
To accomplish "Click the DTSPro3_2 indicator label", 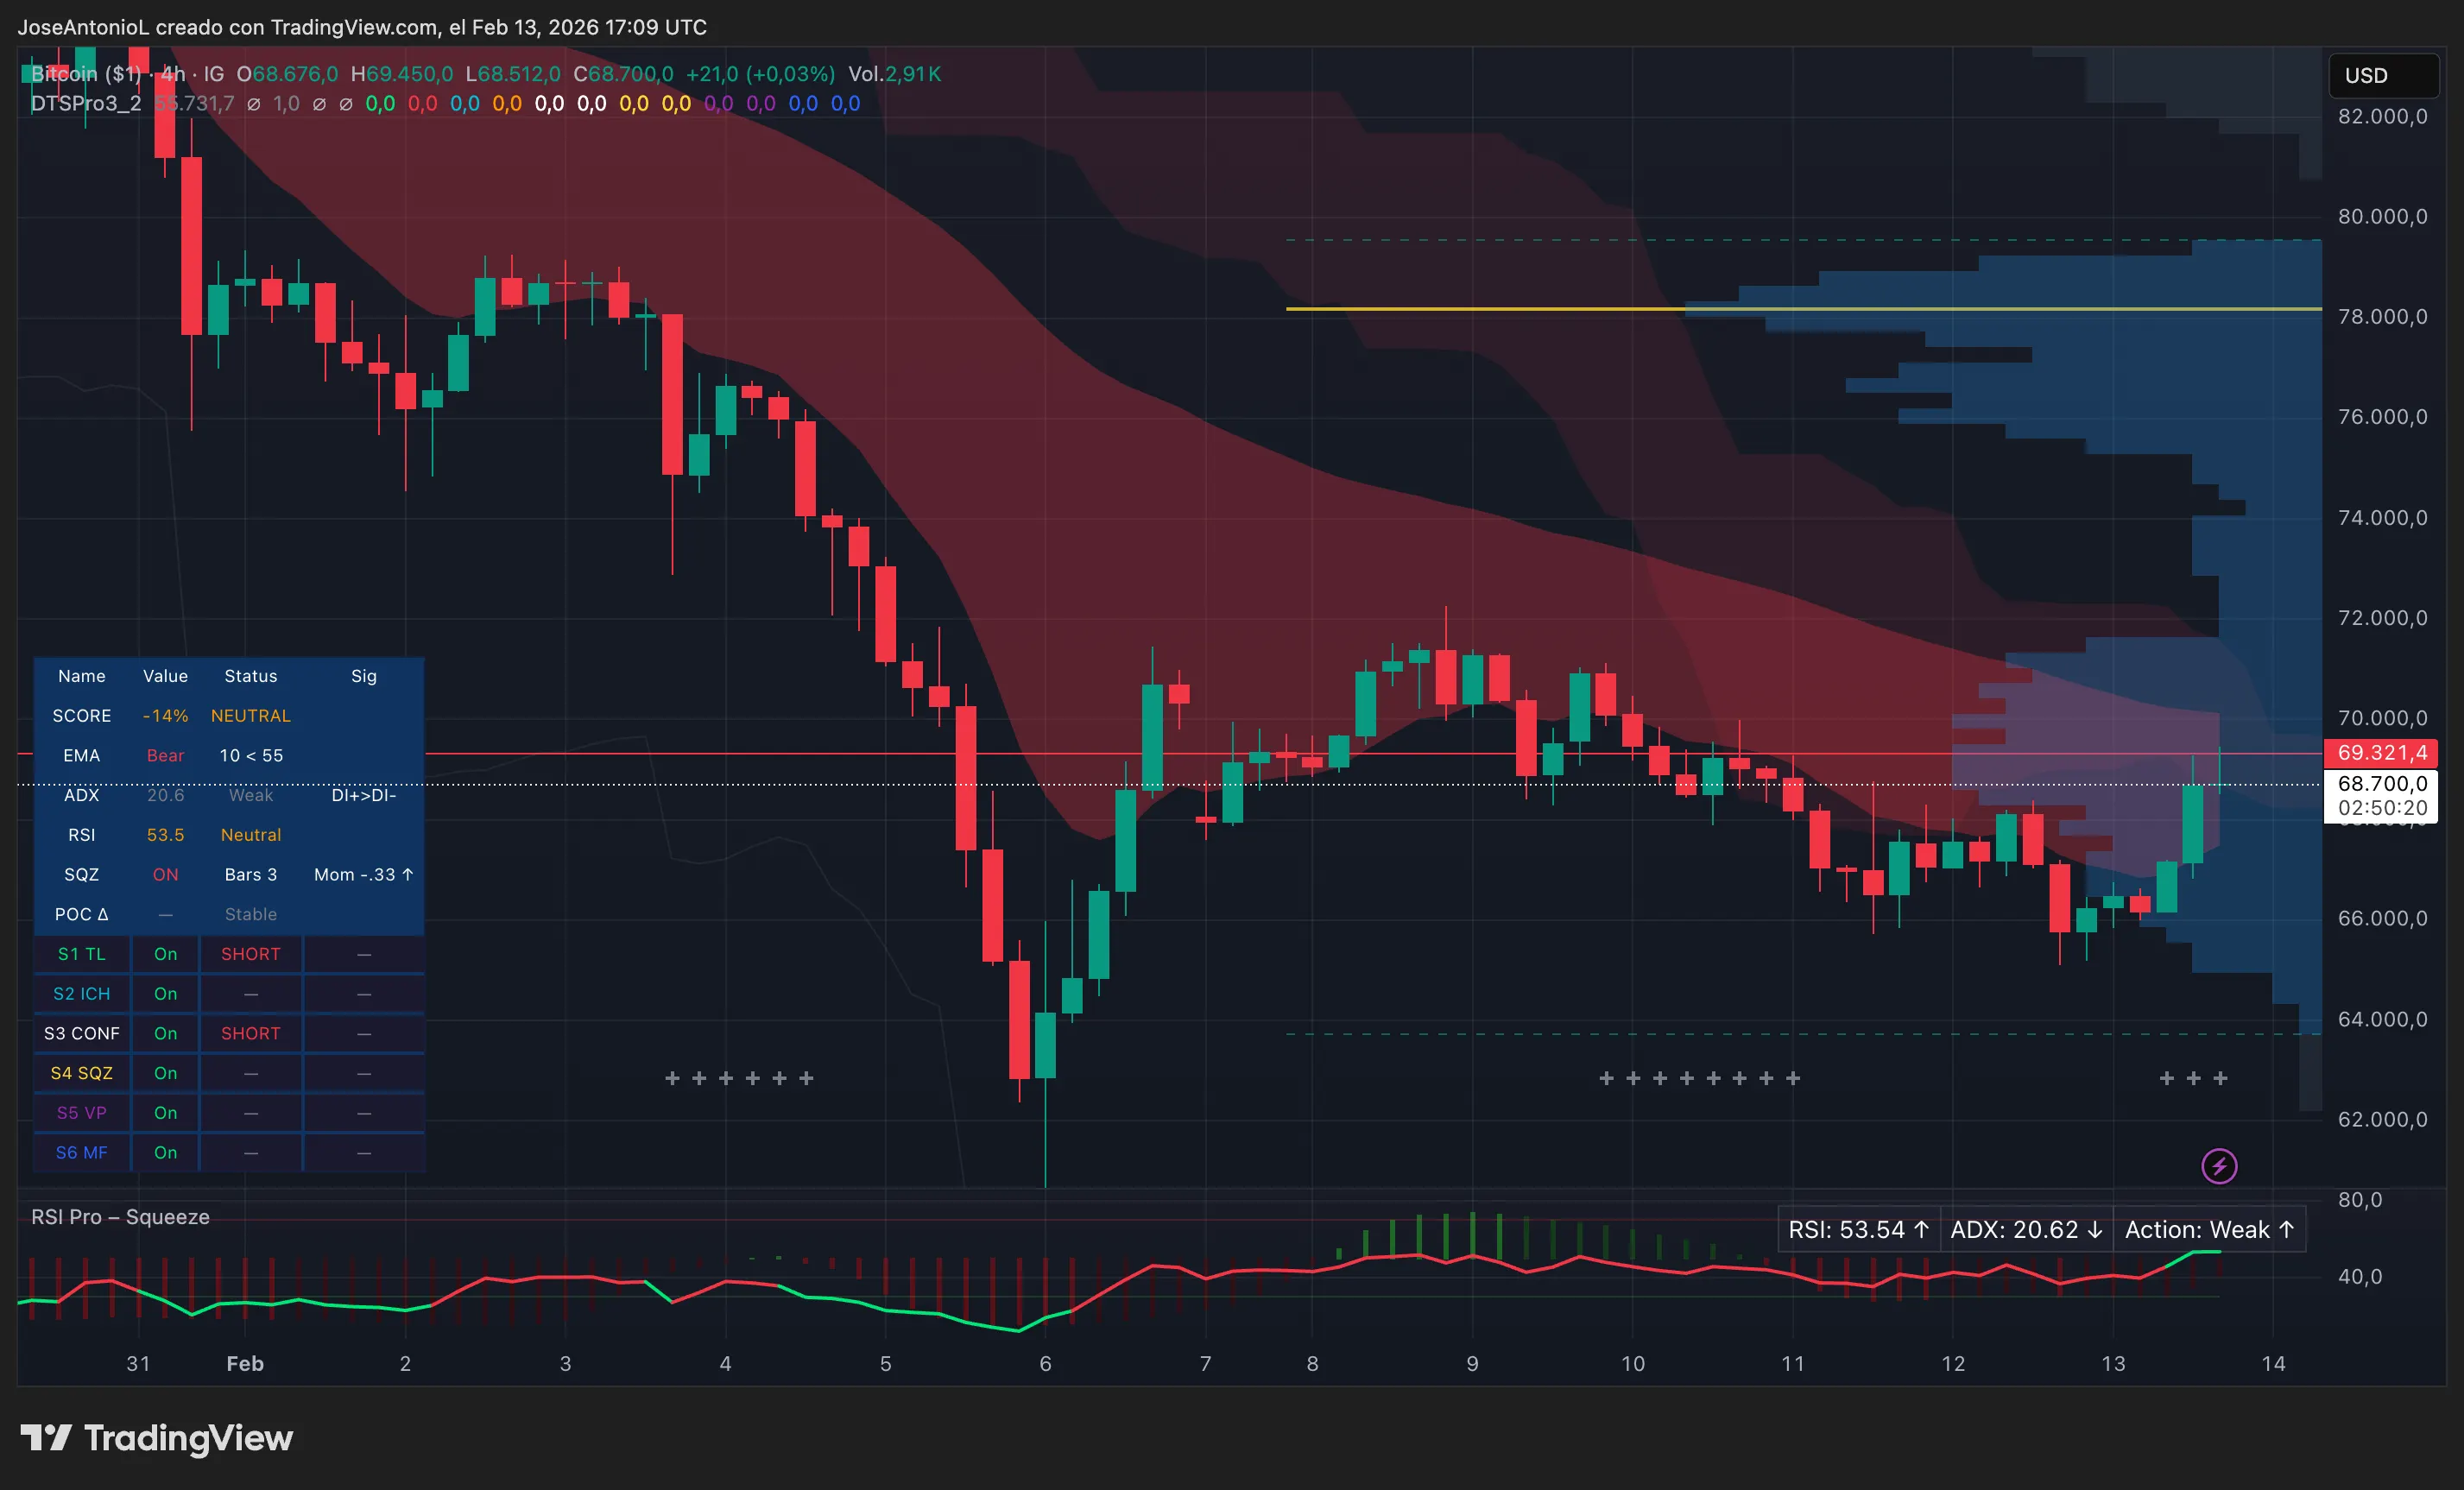I will pyautogui.click(x=86, y=103).
